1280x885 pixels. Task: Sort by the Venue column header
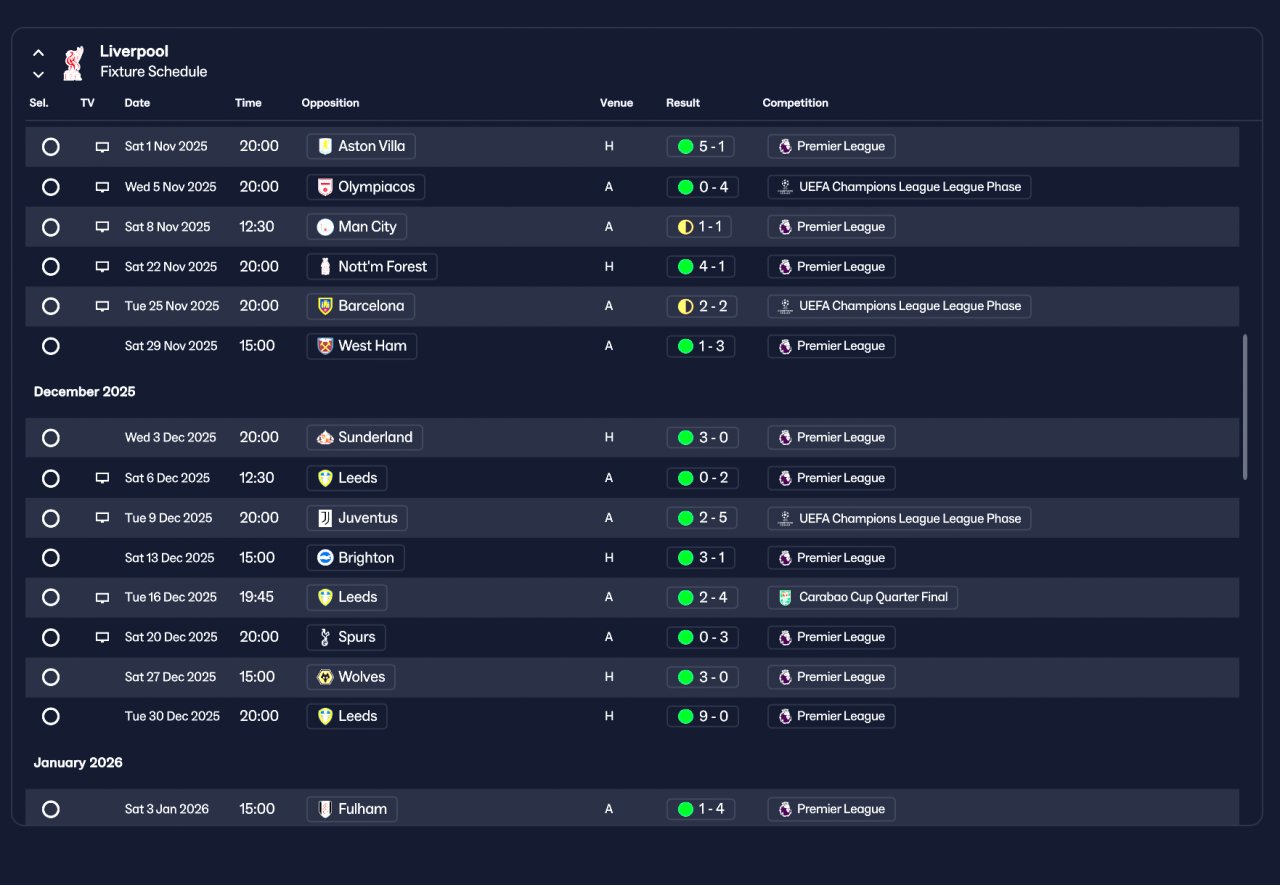(x=616, y=103)
